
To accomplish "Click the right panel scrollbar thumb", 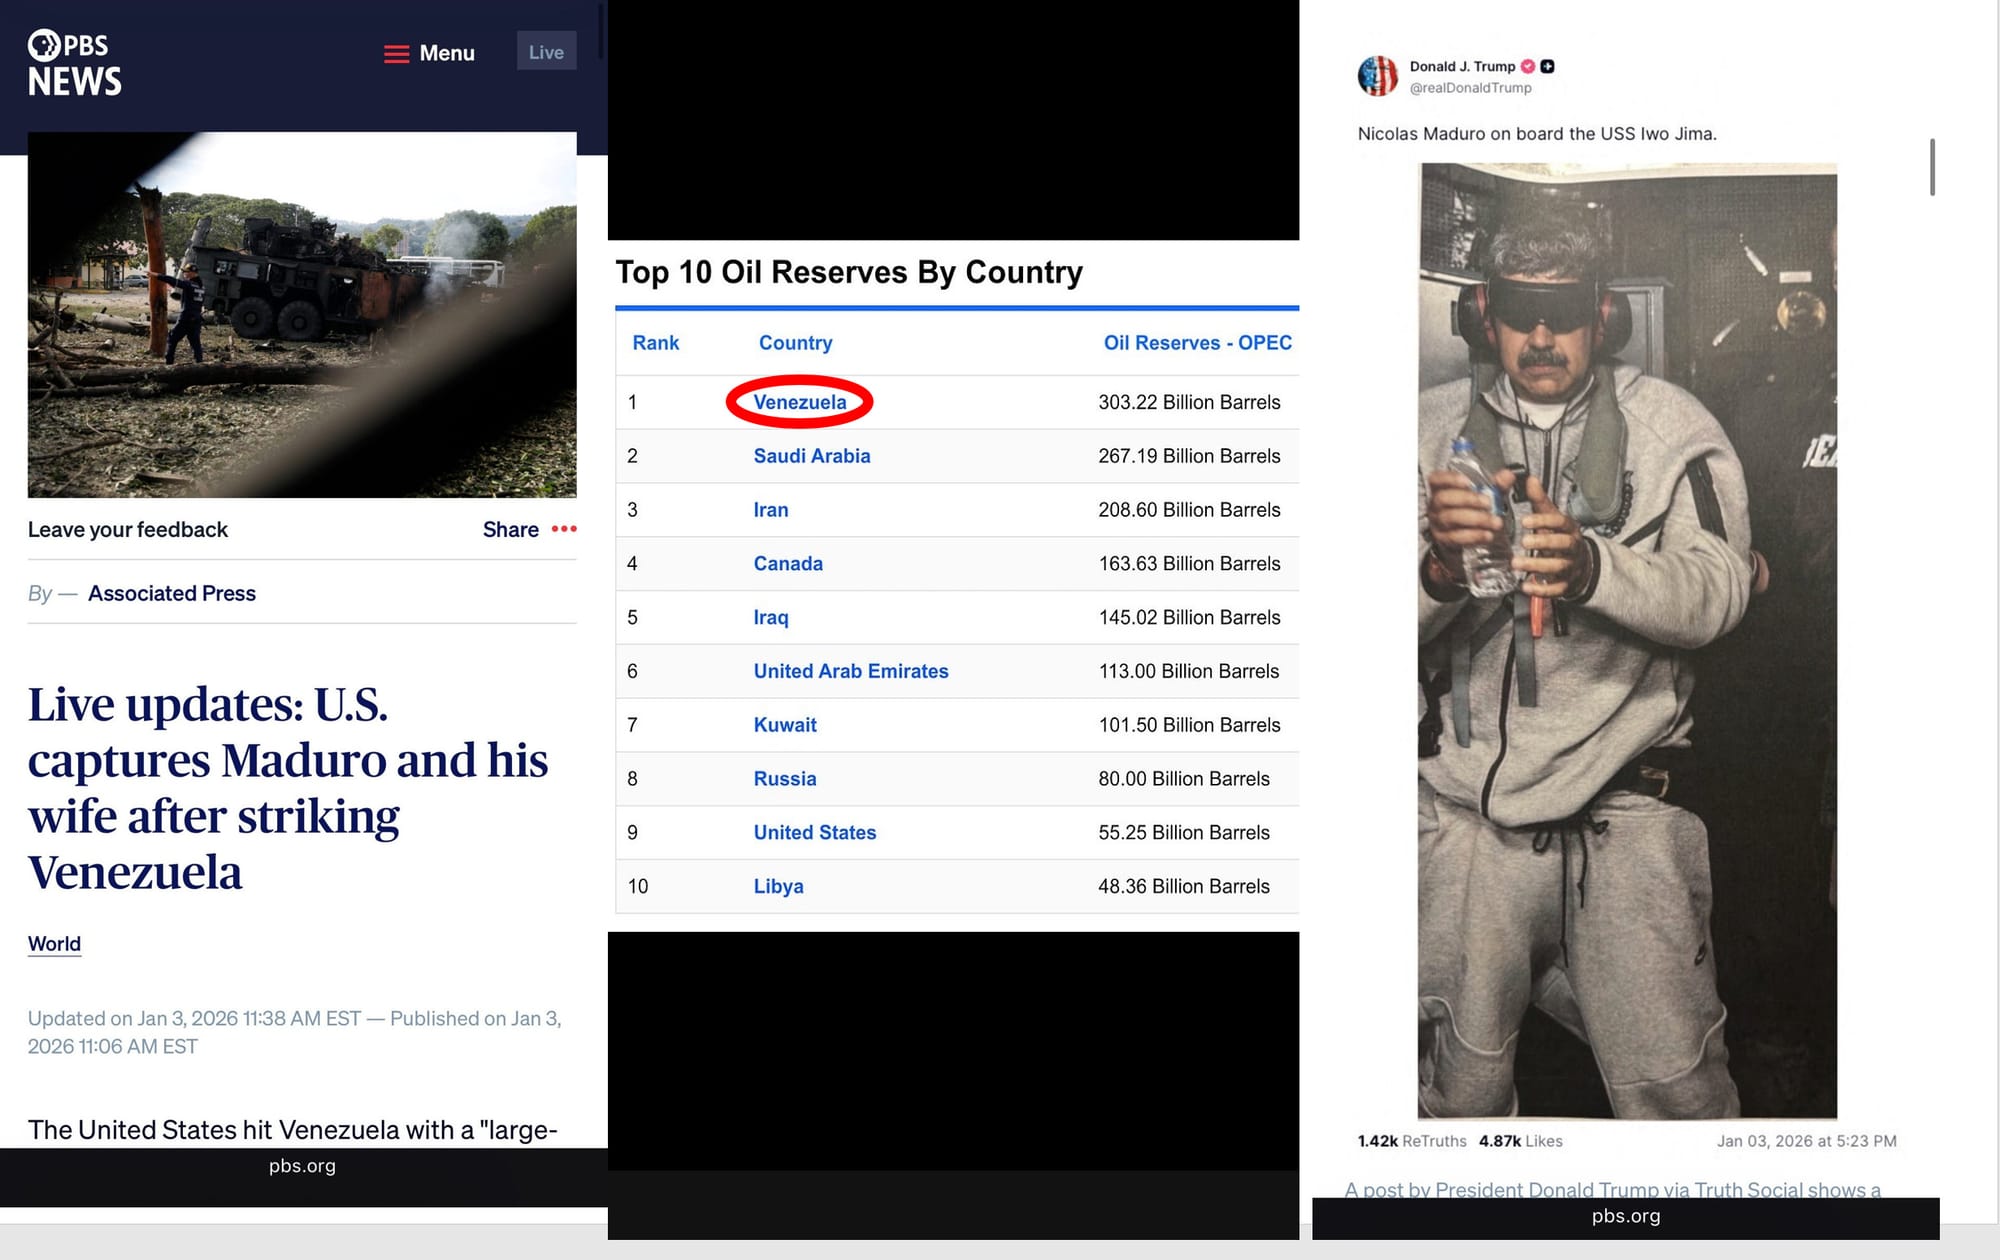I will [x=1932, y=167].
